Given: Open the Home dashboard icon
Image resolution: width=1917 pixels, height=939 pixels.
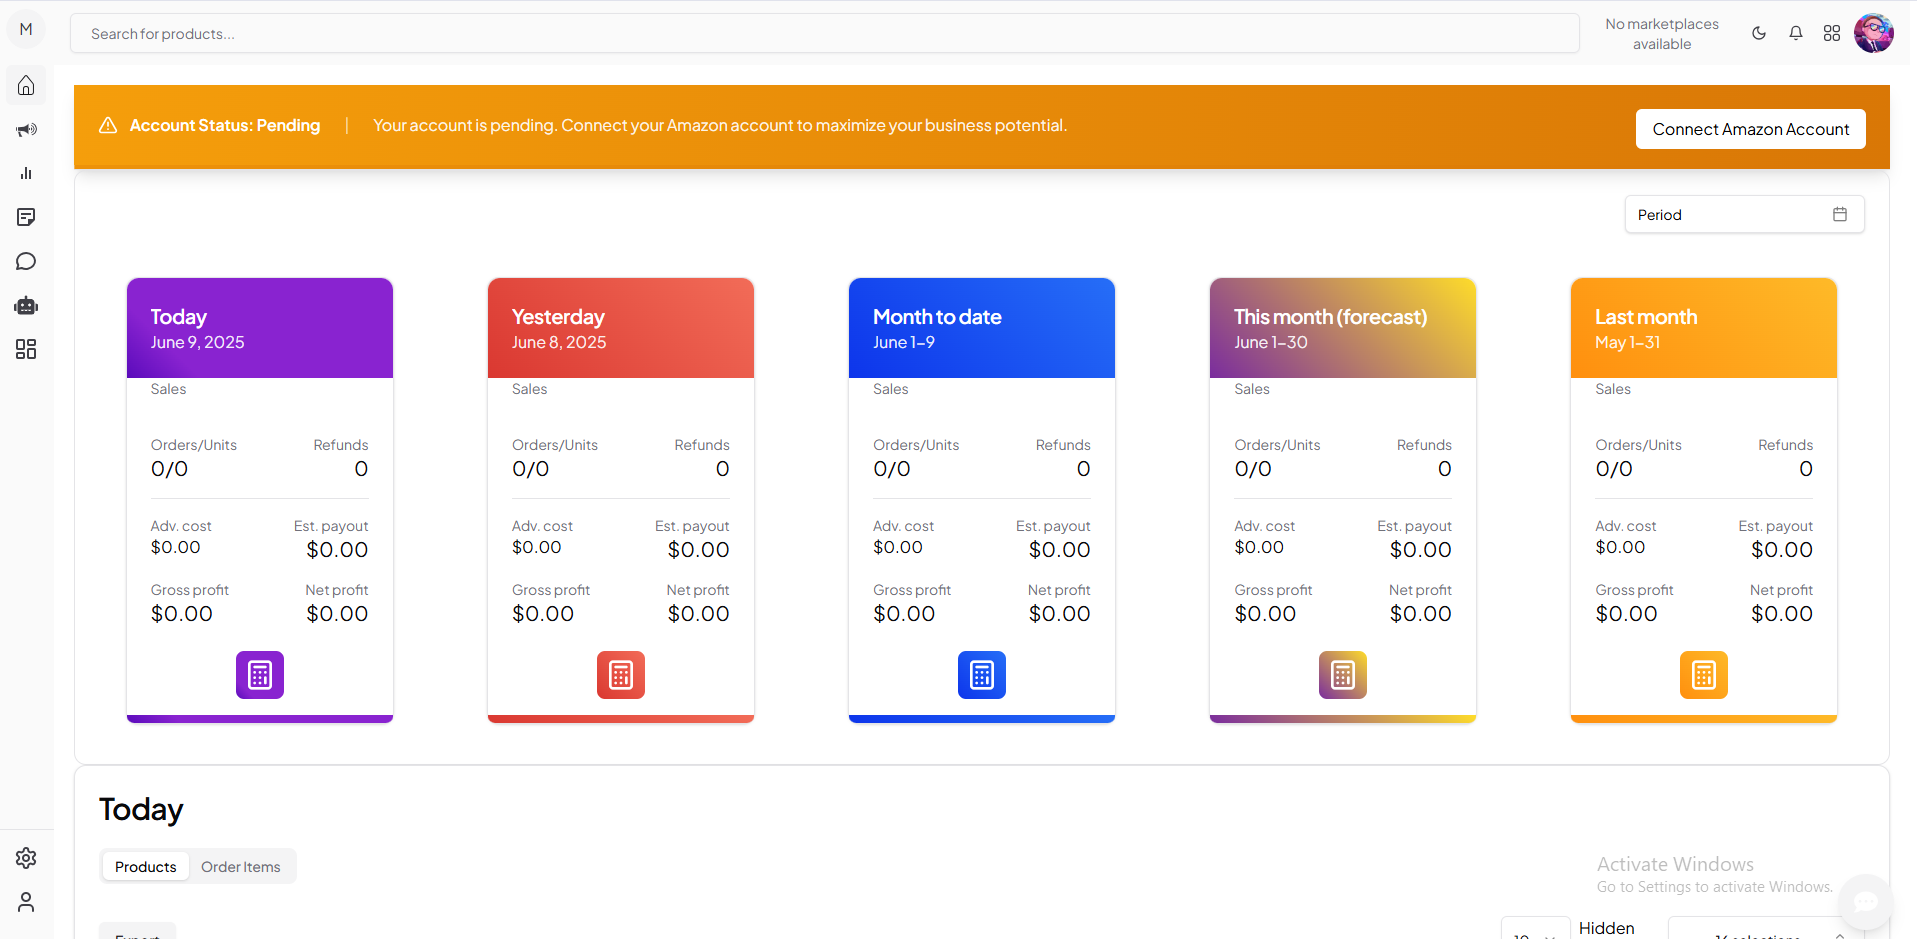Looking at the screenshot, I should (26, 85).
